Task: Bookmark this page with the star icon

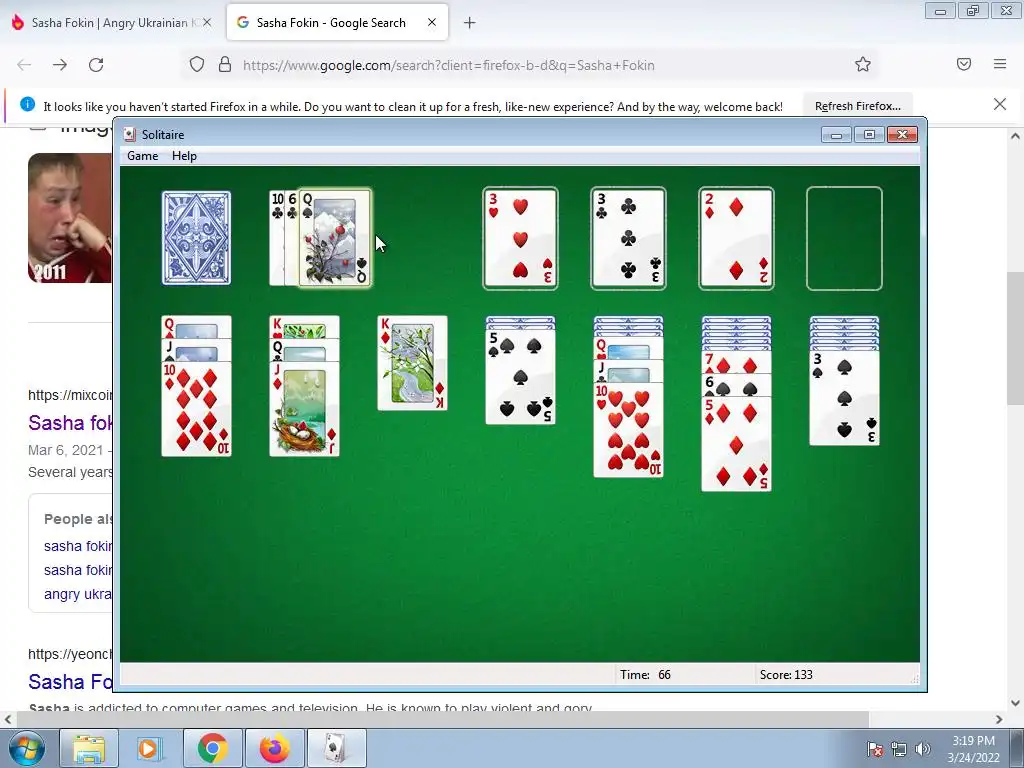Action: click(x=863, y=64)
